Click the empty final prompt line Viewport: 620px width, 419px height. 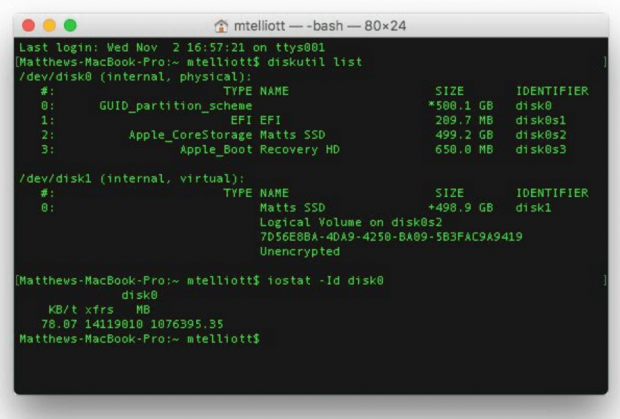(300, 339)
